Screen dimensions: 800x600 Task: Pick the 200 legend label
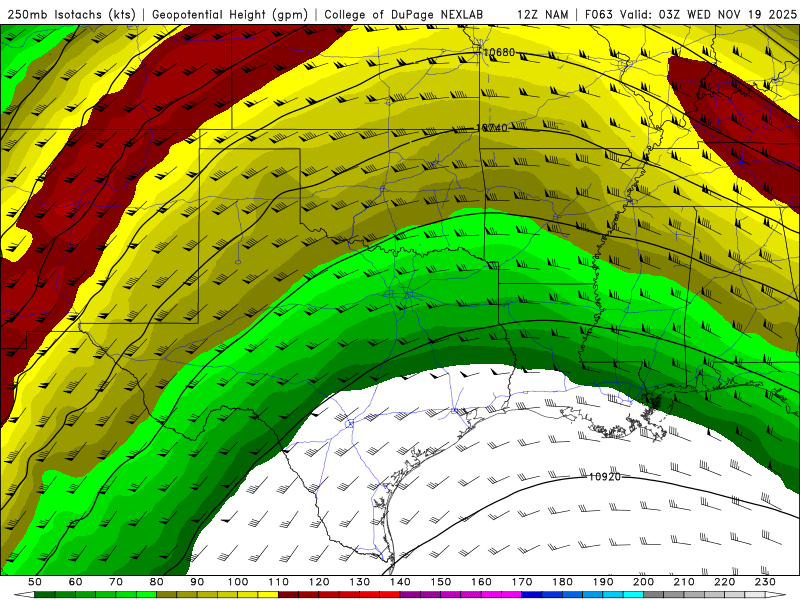tap(643, 582)
